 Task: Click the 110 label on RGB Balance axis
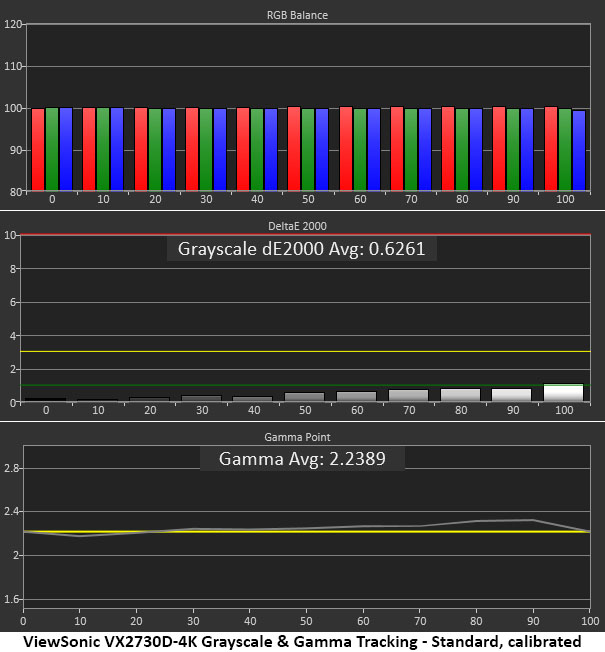(12, 66)
